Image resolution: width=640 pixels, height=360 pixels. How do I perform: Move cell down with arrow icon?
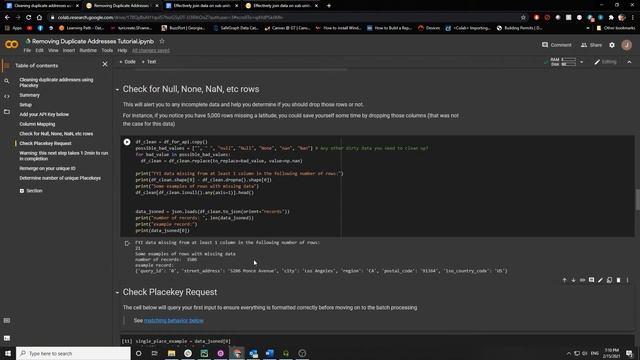573,280
